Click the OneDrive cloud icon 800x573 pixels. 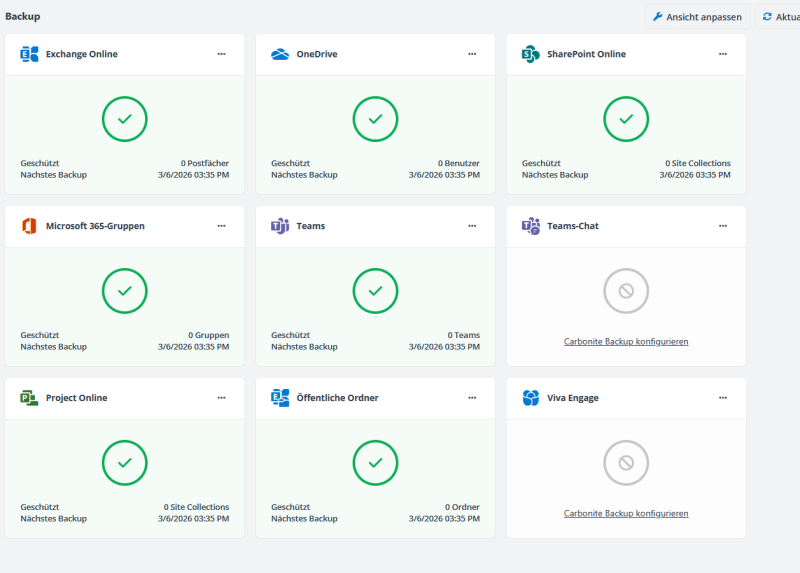click(280, 54)
